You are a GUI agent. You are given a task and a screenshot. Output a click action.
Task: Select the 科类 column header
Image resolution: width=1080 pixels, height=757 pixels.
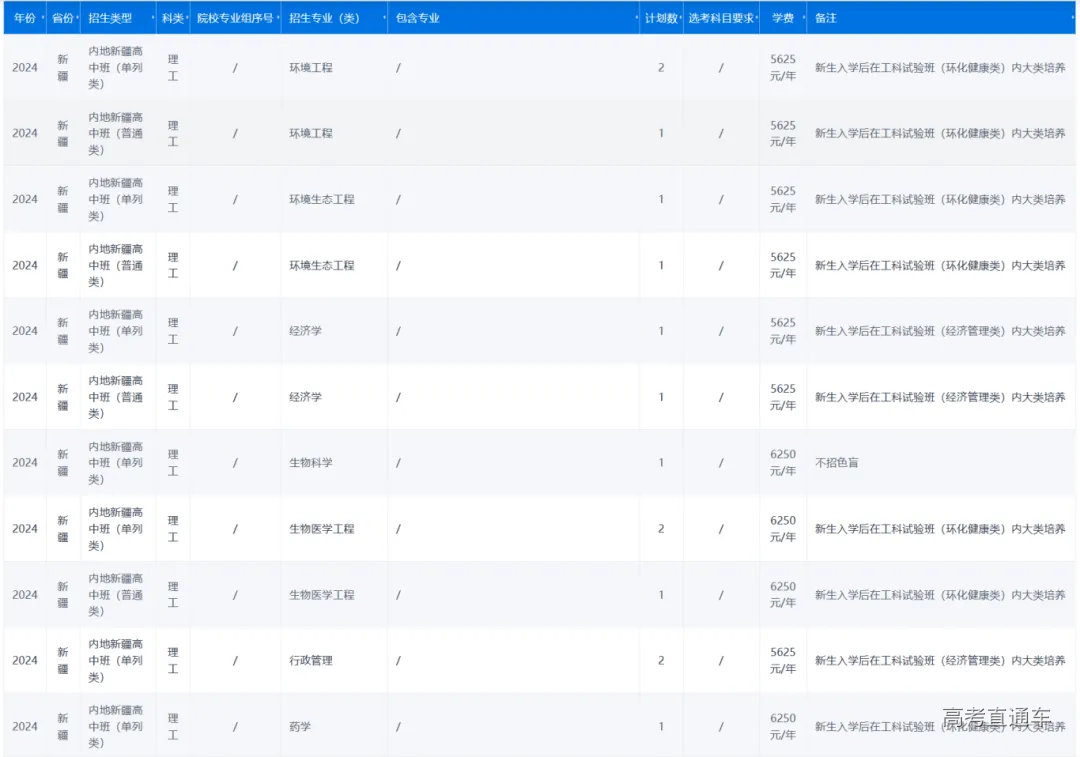[172, 18]
